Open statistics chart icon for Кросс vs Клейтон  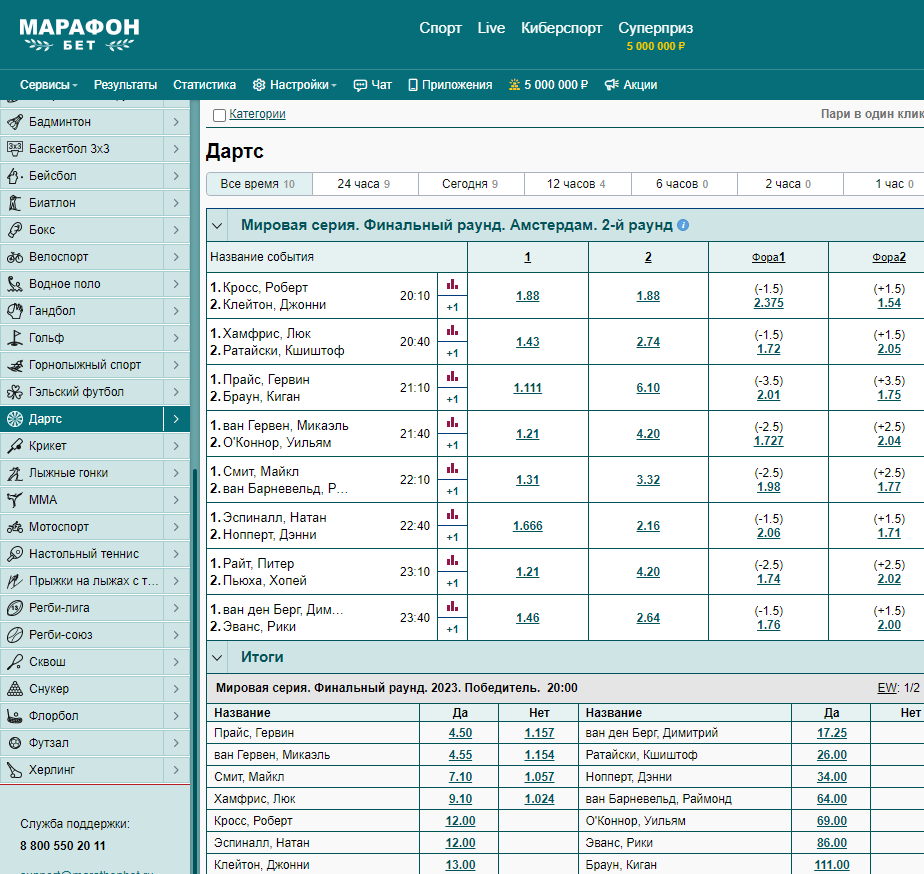pos(452,285)
